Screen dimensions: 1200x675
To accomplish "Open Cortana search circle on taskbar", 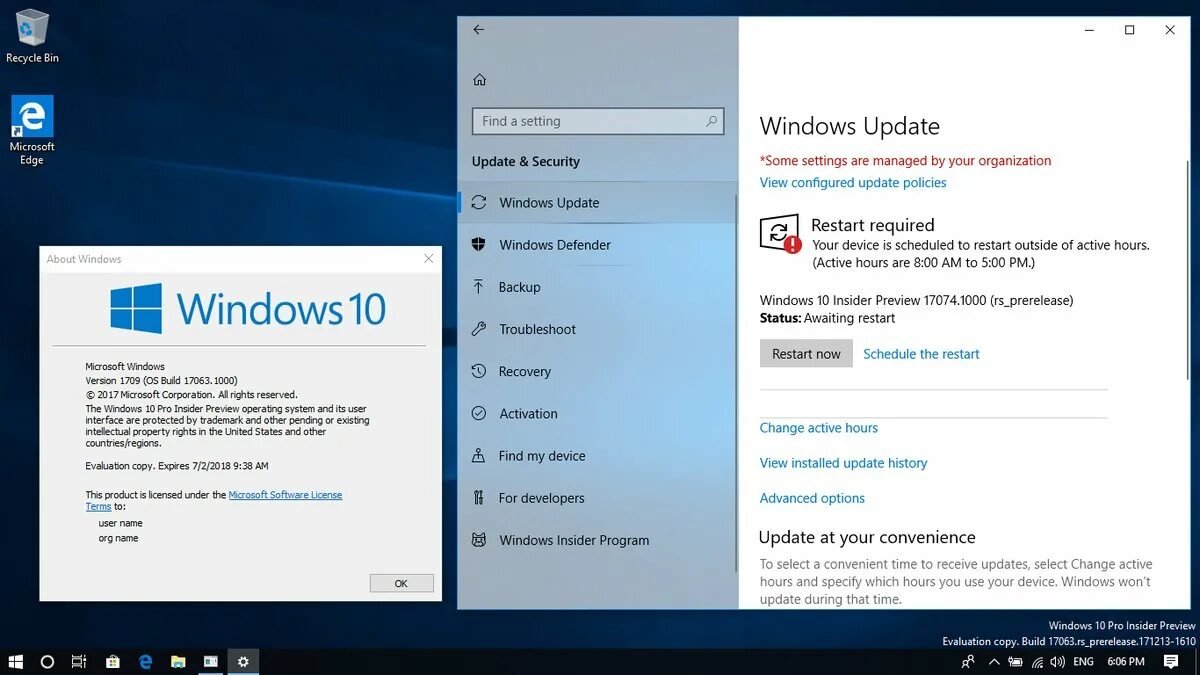I will point(47,662).
